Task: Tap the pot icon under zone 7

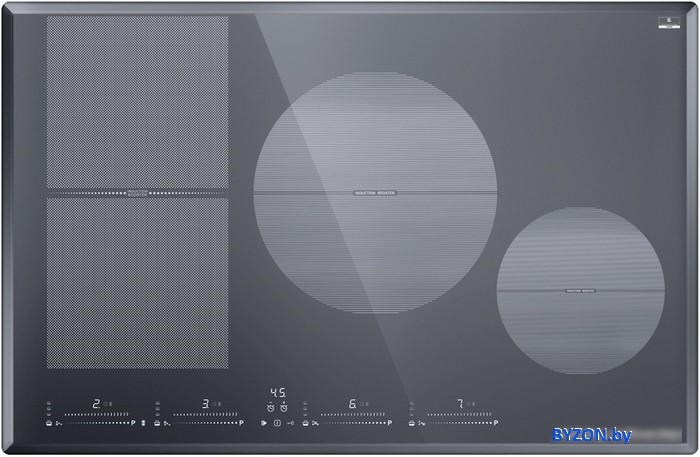Action: coord(413,423)
